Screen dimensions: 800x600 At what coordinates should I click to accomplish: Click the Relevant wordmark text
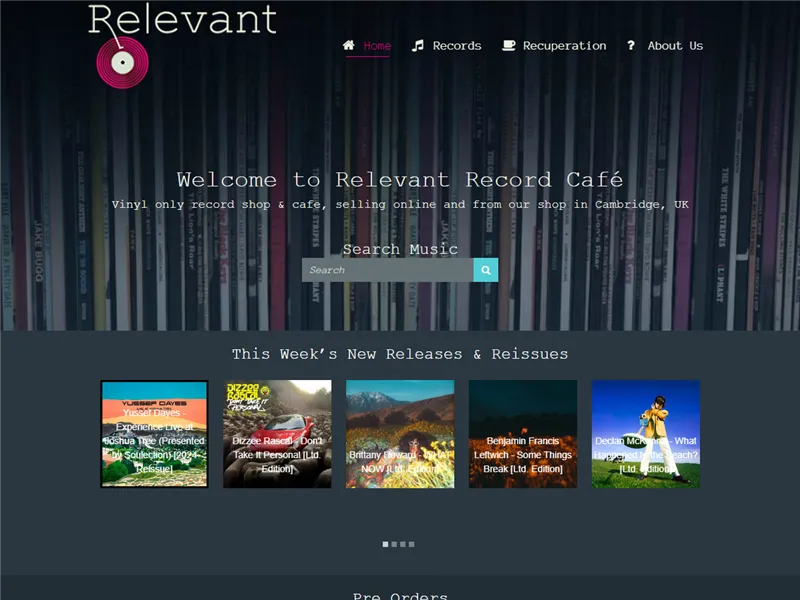[183, 19]
